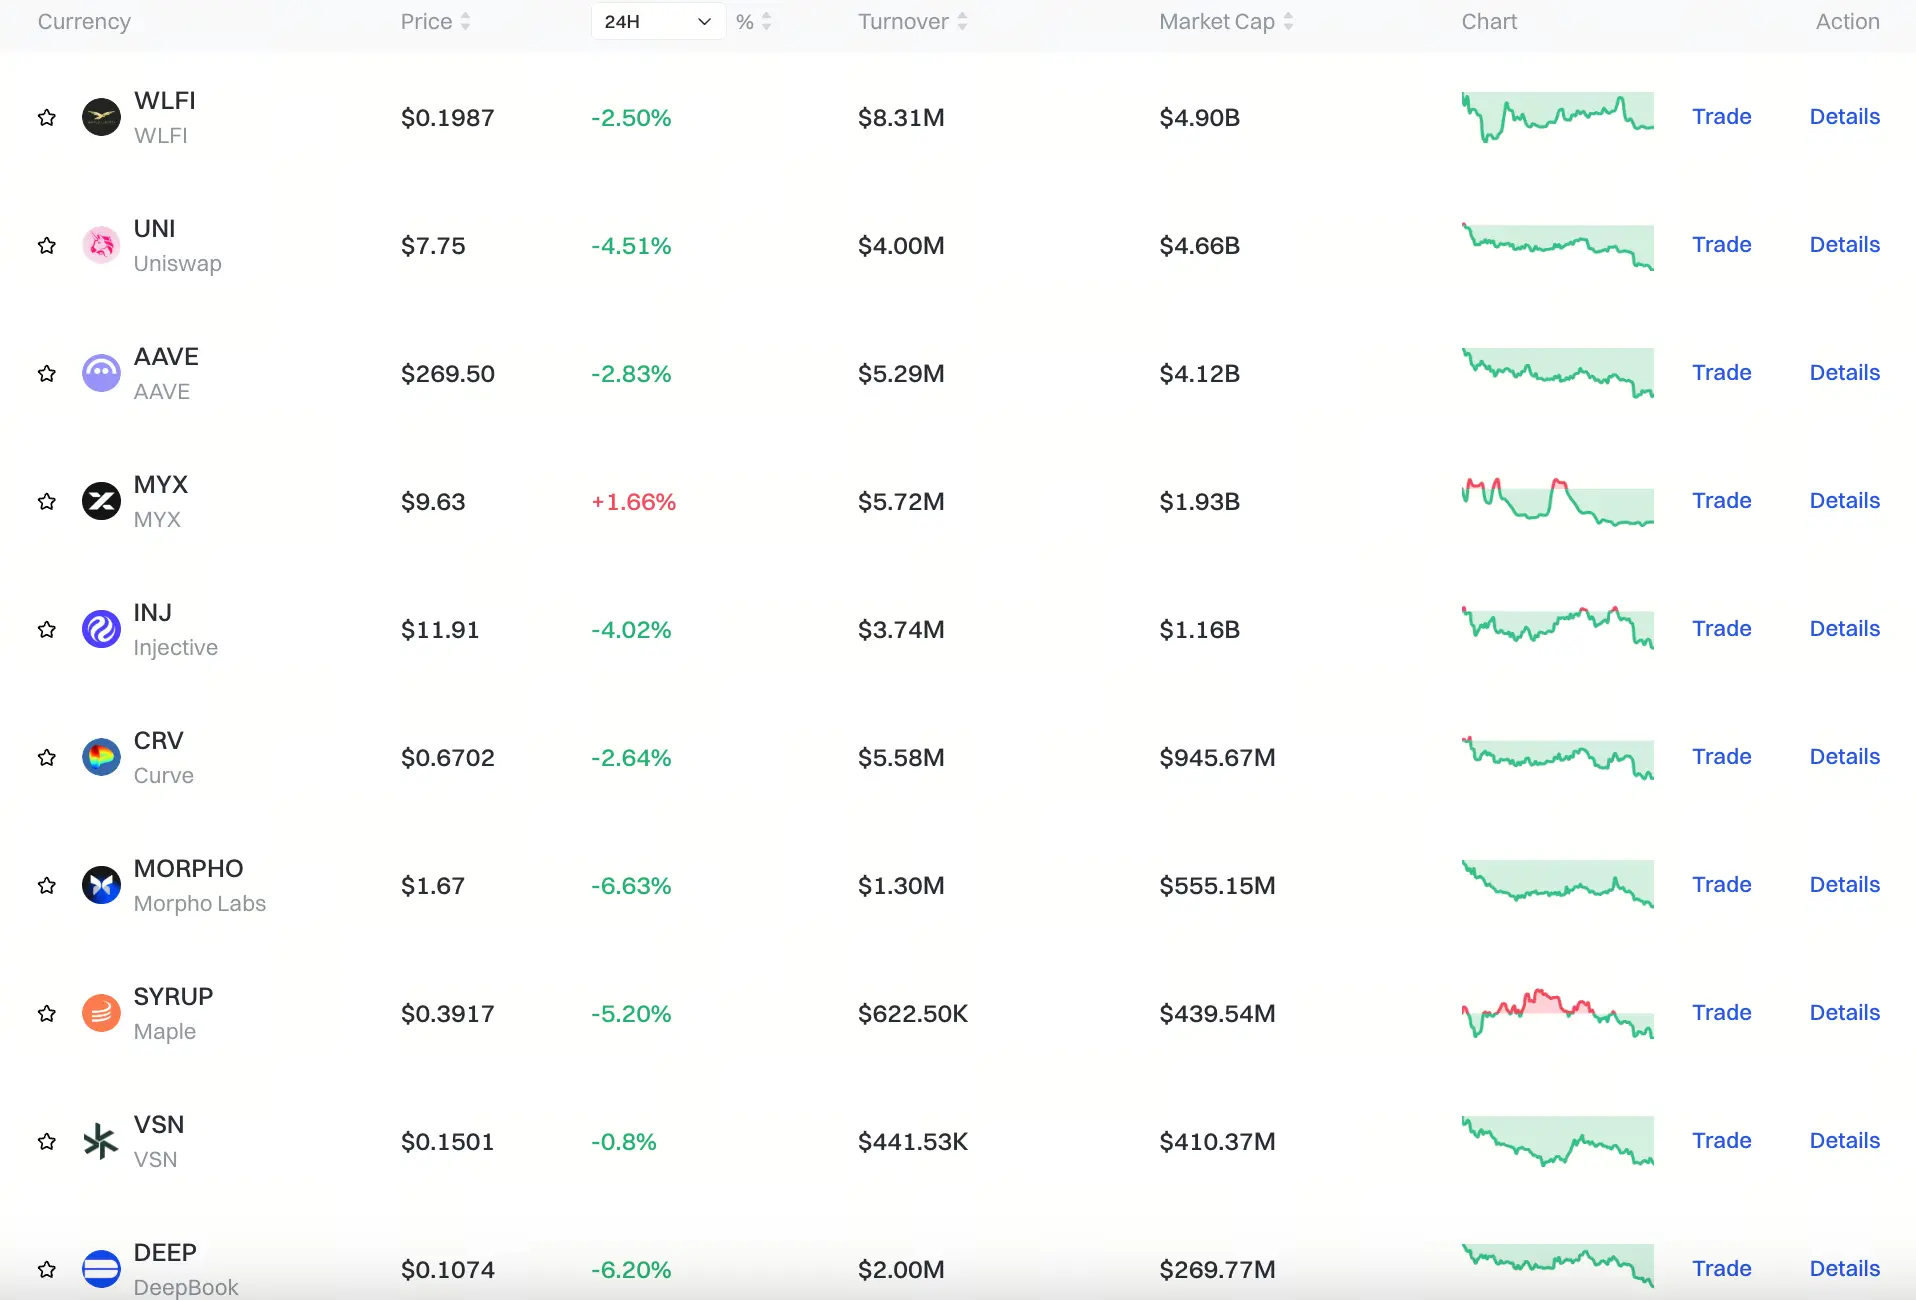Screen dimensions: 1916x1300
Task: Favorite CRV with the star
Action: 47,758
